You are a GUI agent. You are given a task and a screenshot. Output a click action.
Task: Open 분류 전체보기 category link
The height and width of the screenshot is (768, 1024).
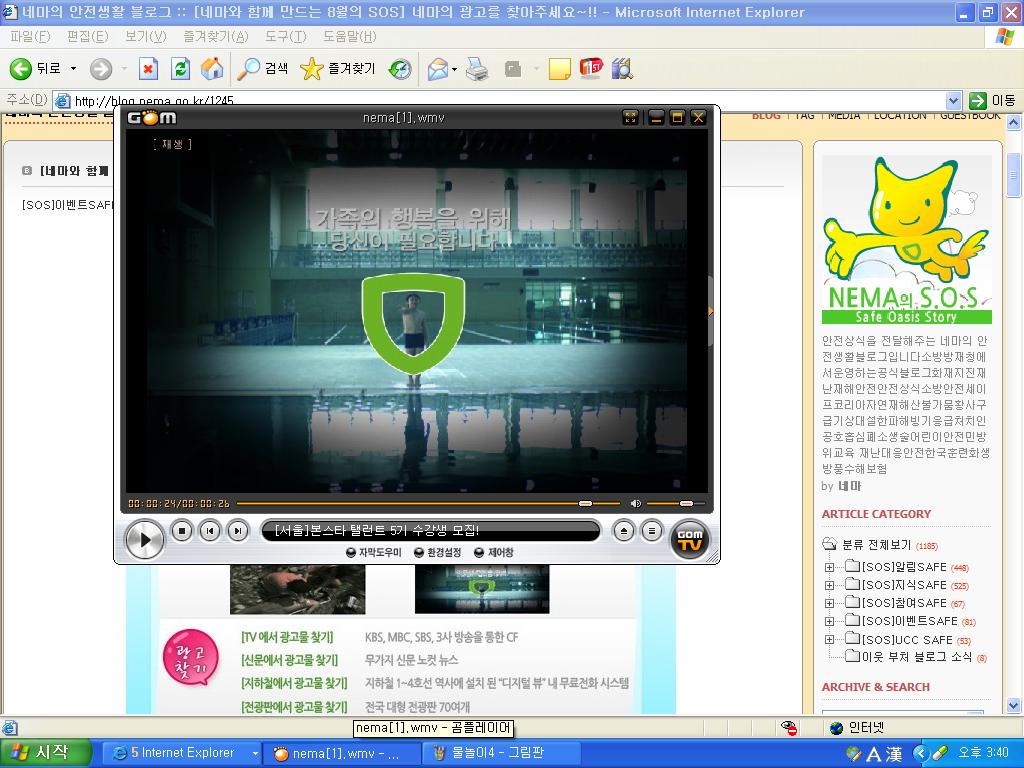(x=876, y=545)
